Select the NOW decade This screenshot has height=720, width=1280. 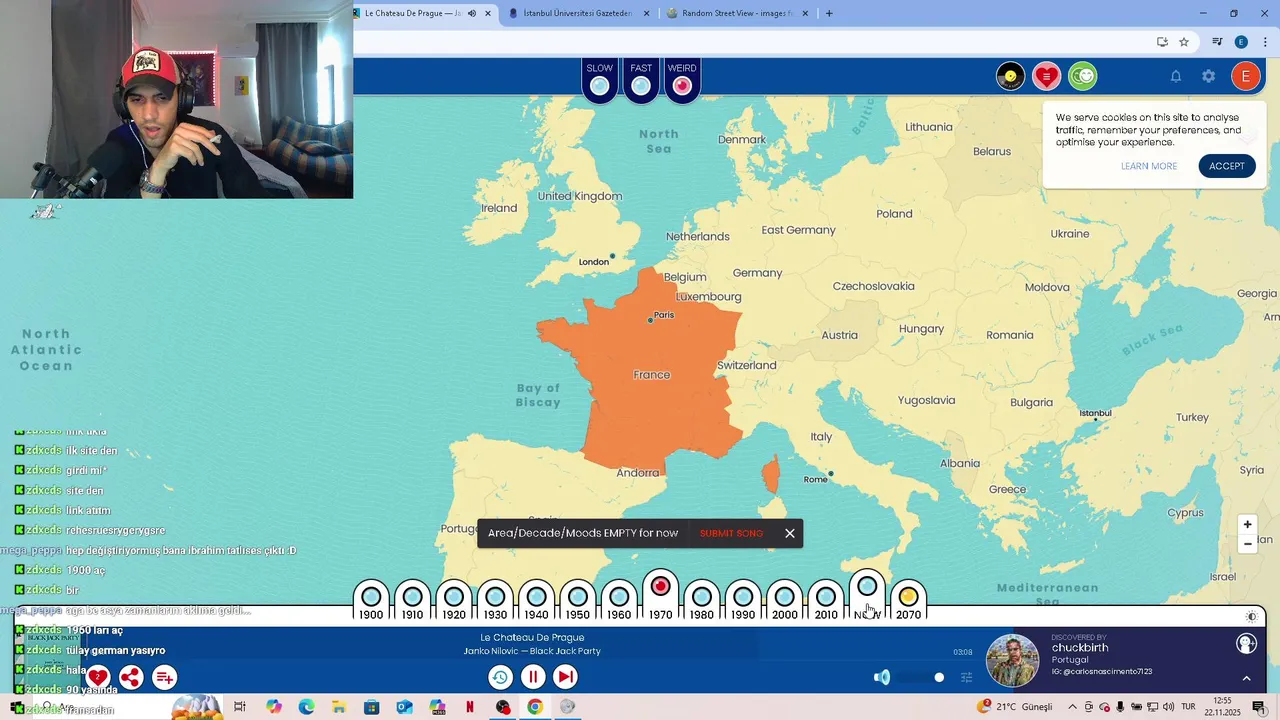(x=867, y=596)
